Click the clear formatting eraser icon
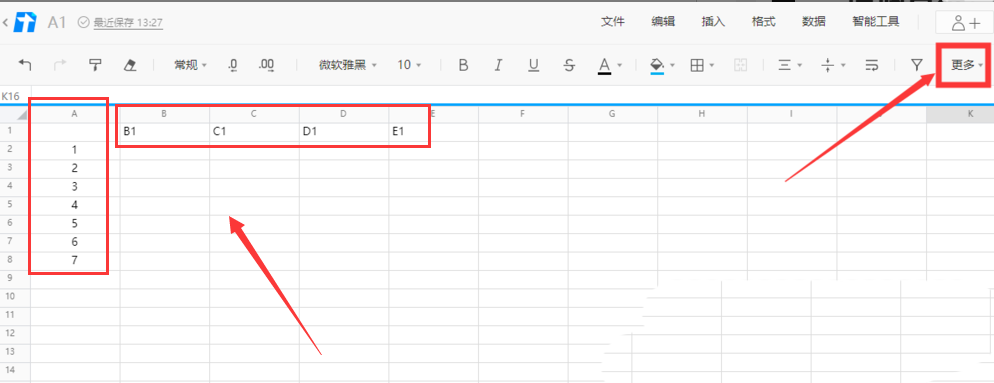Screen dimensions: 994x383 pyautogui.click(x=130, y=65)
